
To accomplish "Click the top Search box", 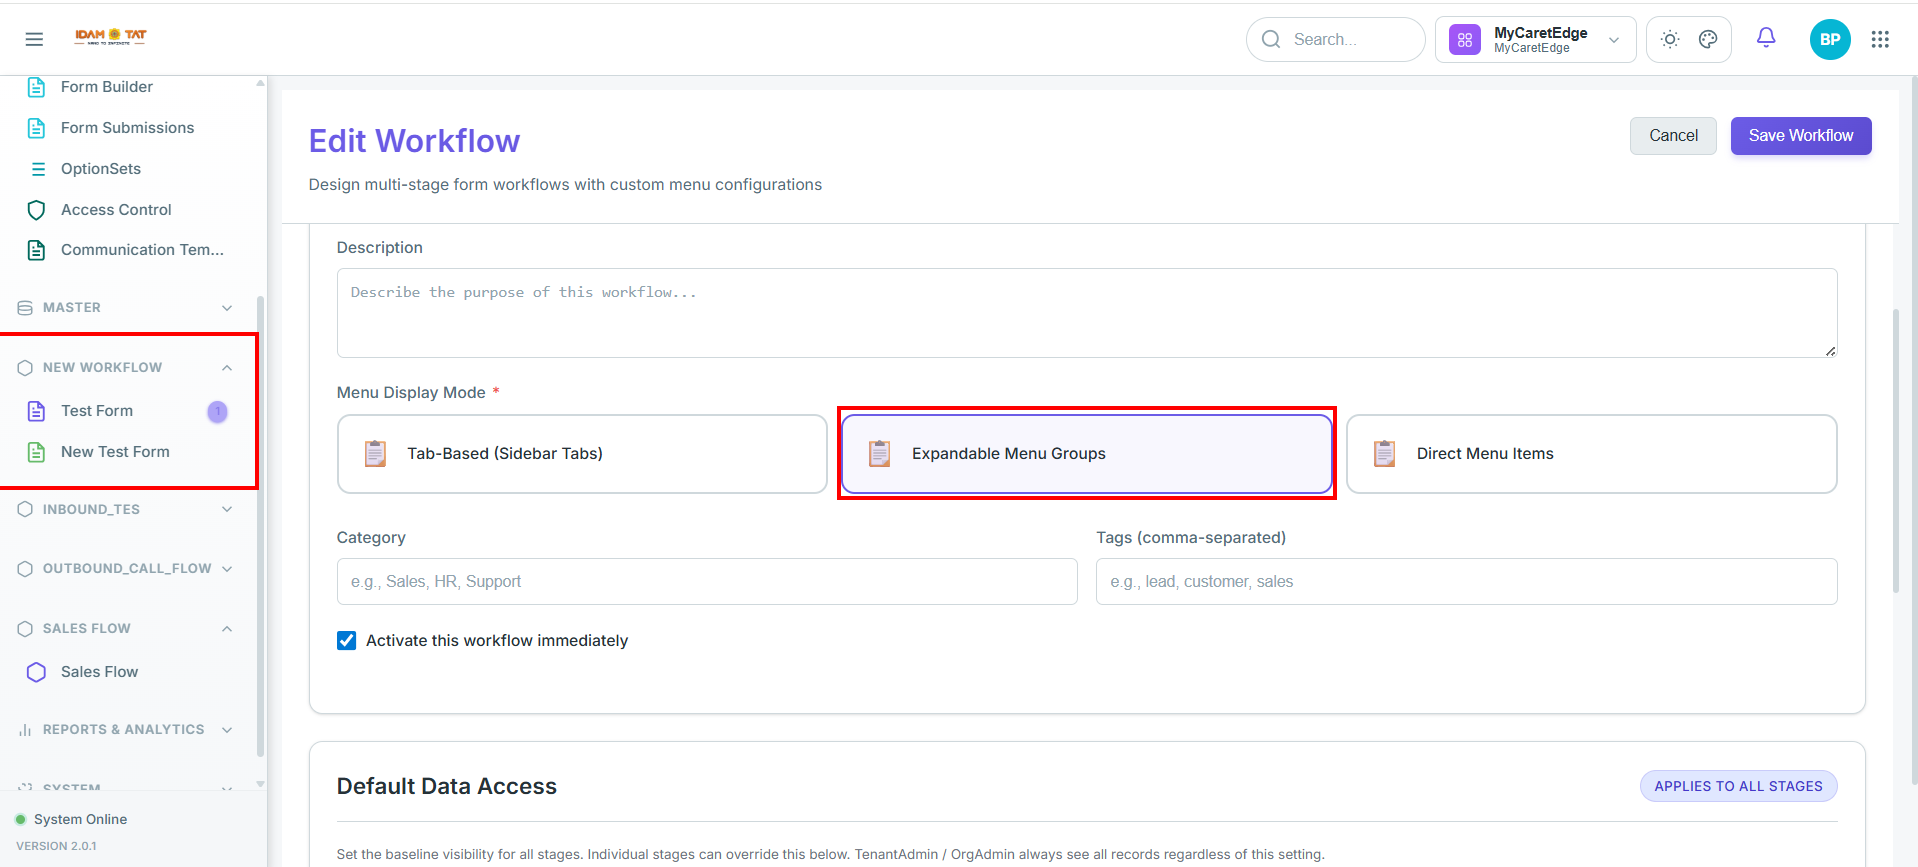I will tap(1335, 39).
